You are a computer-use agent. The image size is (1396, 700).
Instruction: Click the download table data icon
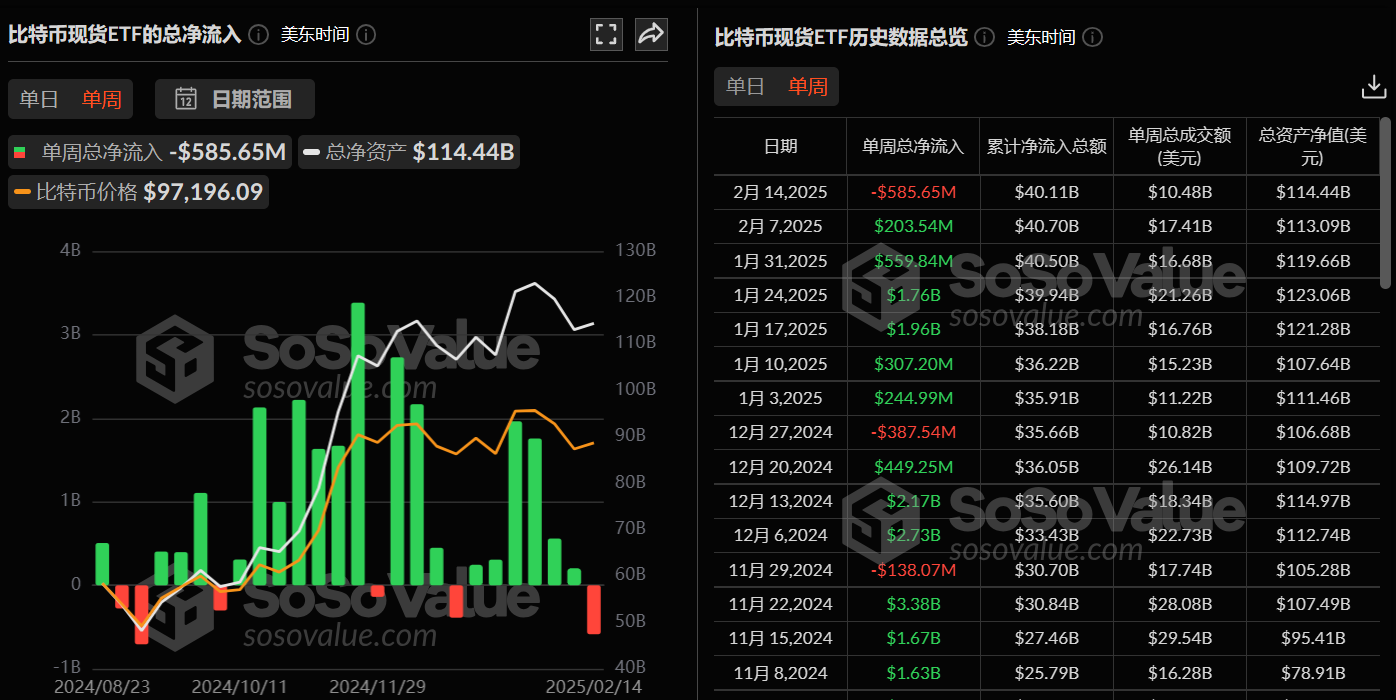tap(1374, 87)
